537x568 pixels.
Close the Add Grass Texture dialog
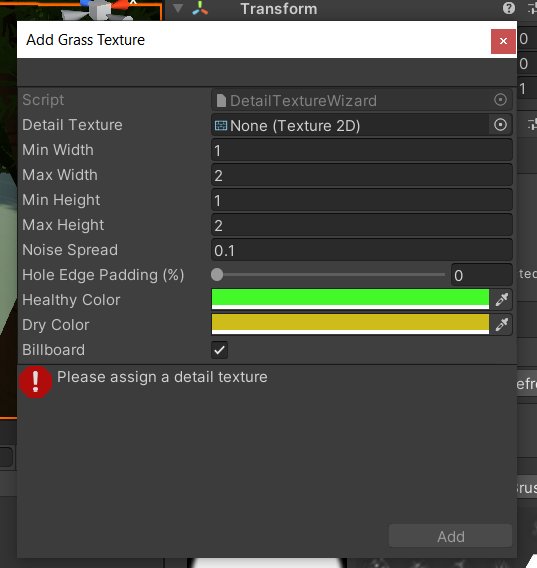[x=503, y=41]
